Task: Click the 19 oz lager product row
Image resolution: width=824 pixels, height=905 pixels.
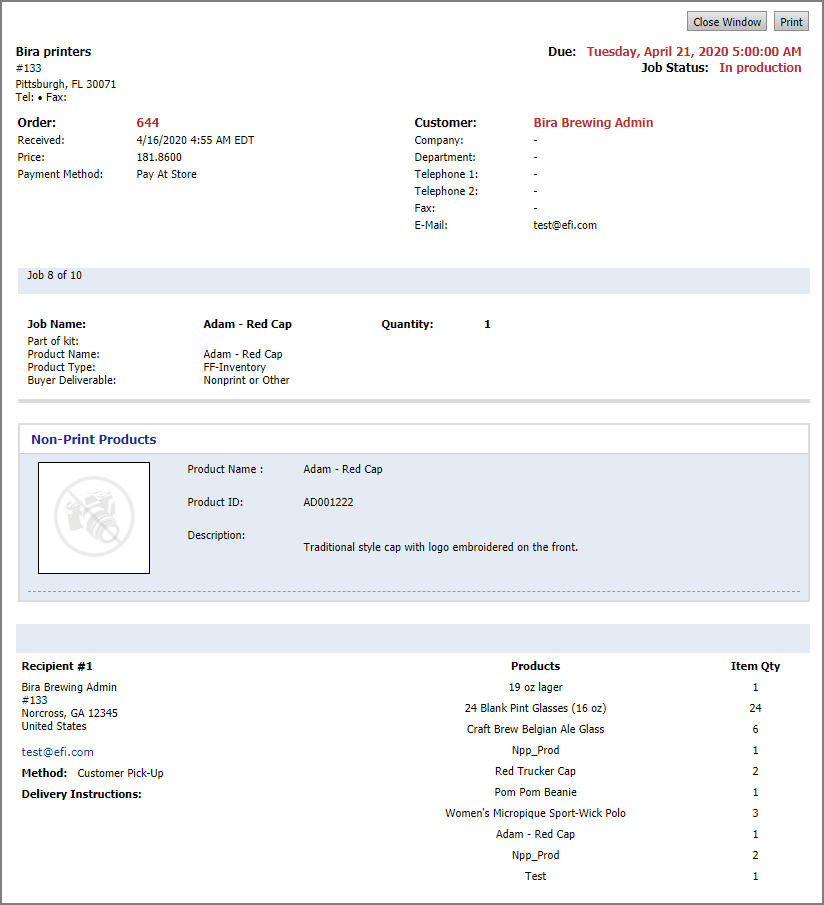Action: (x=535, y=687)
